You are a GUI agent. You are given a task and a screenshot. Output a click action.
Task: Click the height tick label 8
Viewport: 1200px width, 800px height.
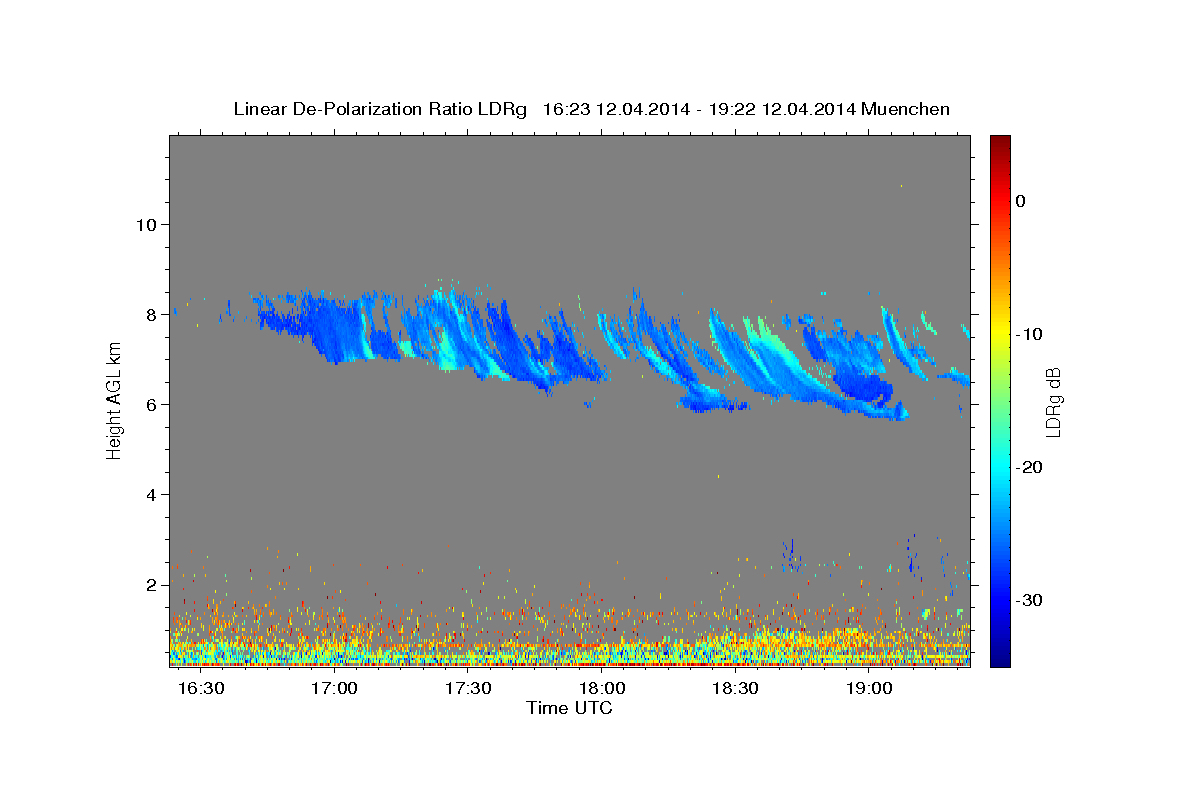(x=150, y=315)
